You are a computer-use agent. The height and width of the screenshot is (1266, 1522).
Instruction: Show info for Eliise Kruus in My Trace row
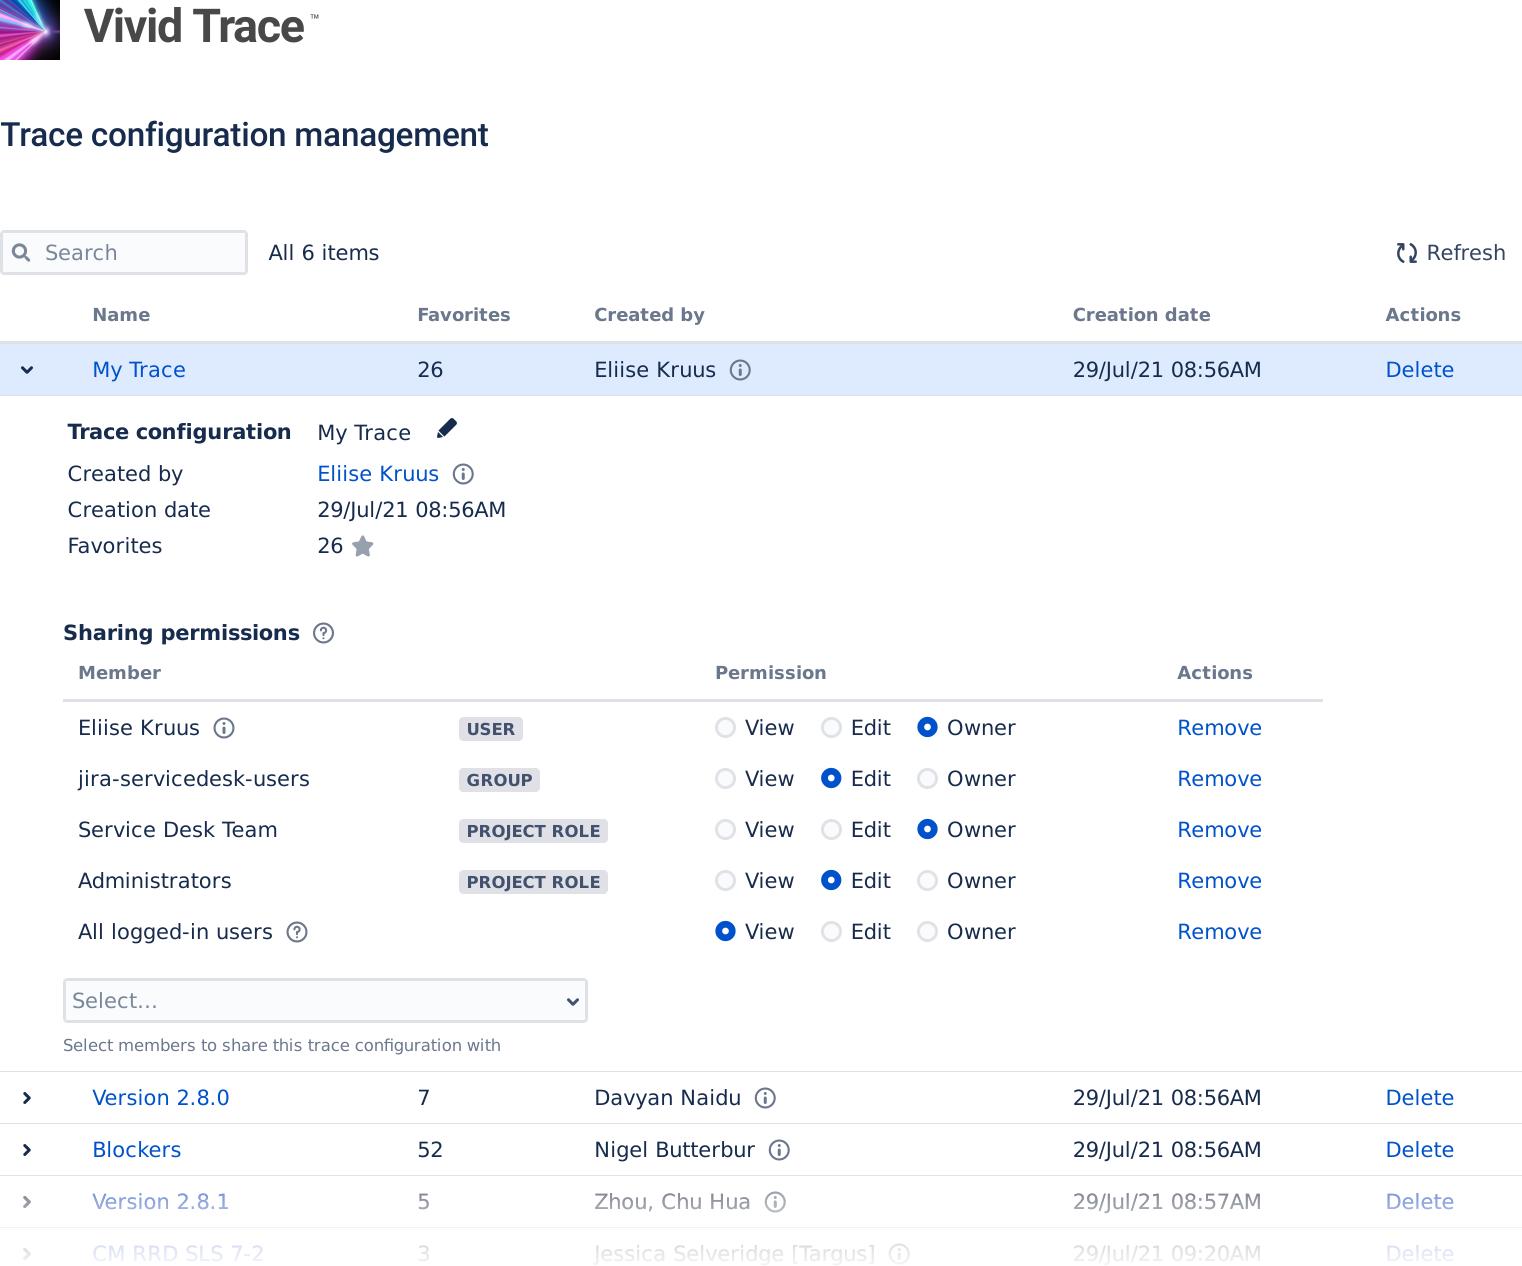(x=740, y=370)
